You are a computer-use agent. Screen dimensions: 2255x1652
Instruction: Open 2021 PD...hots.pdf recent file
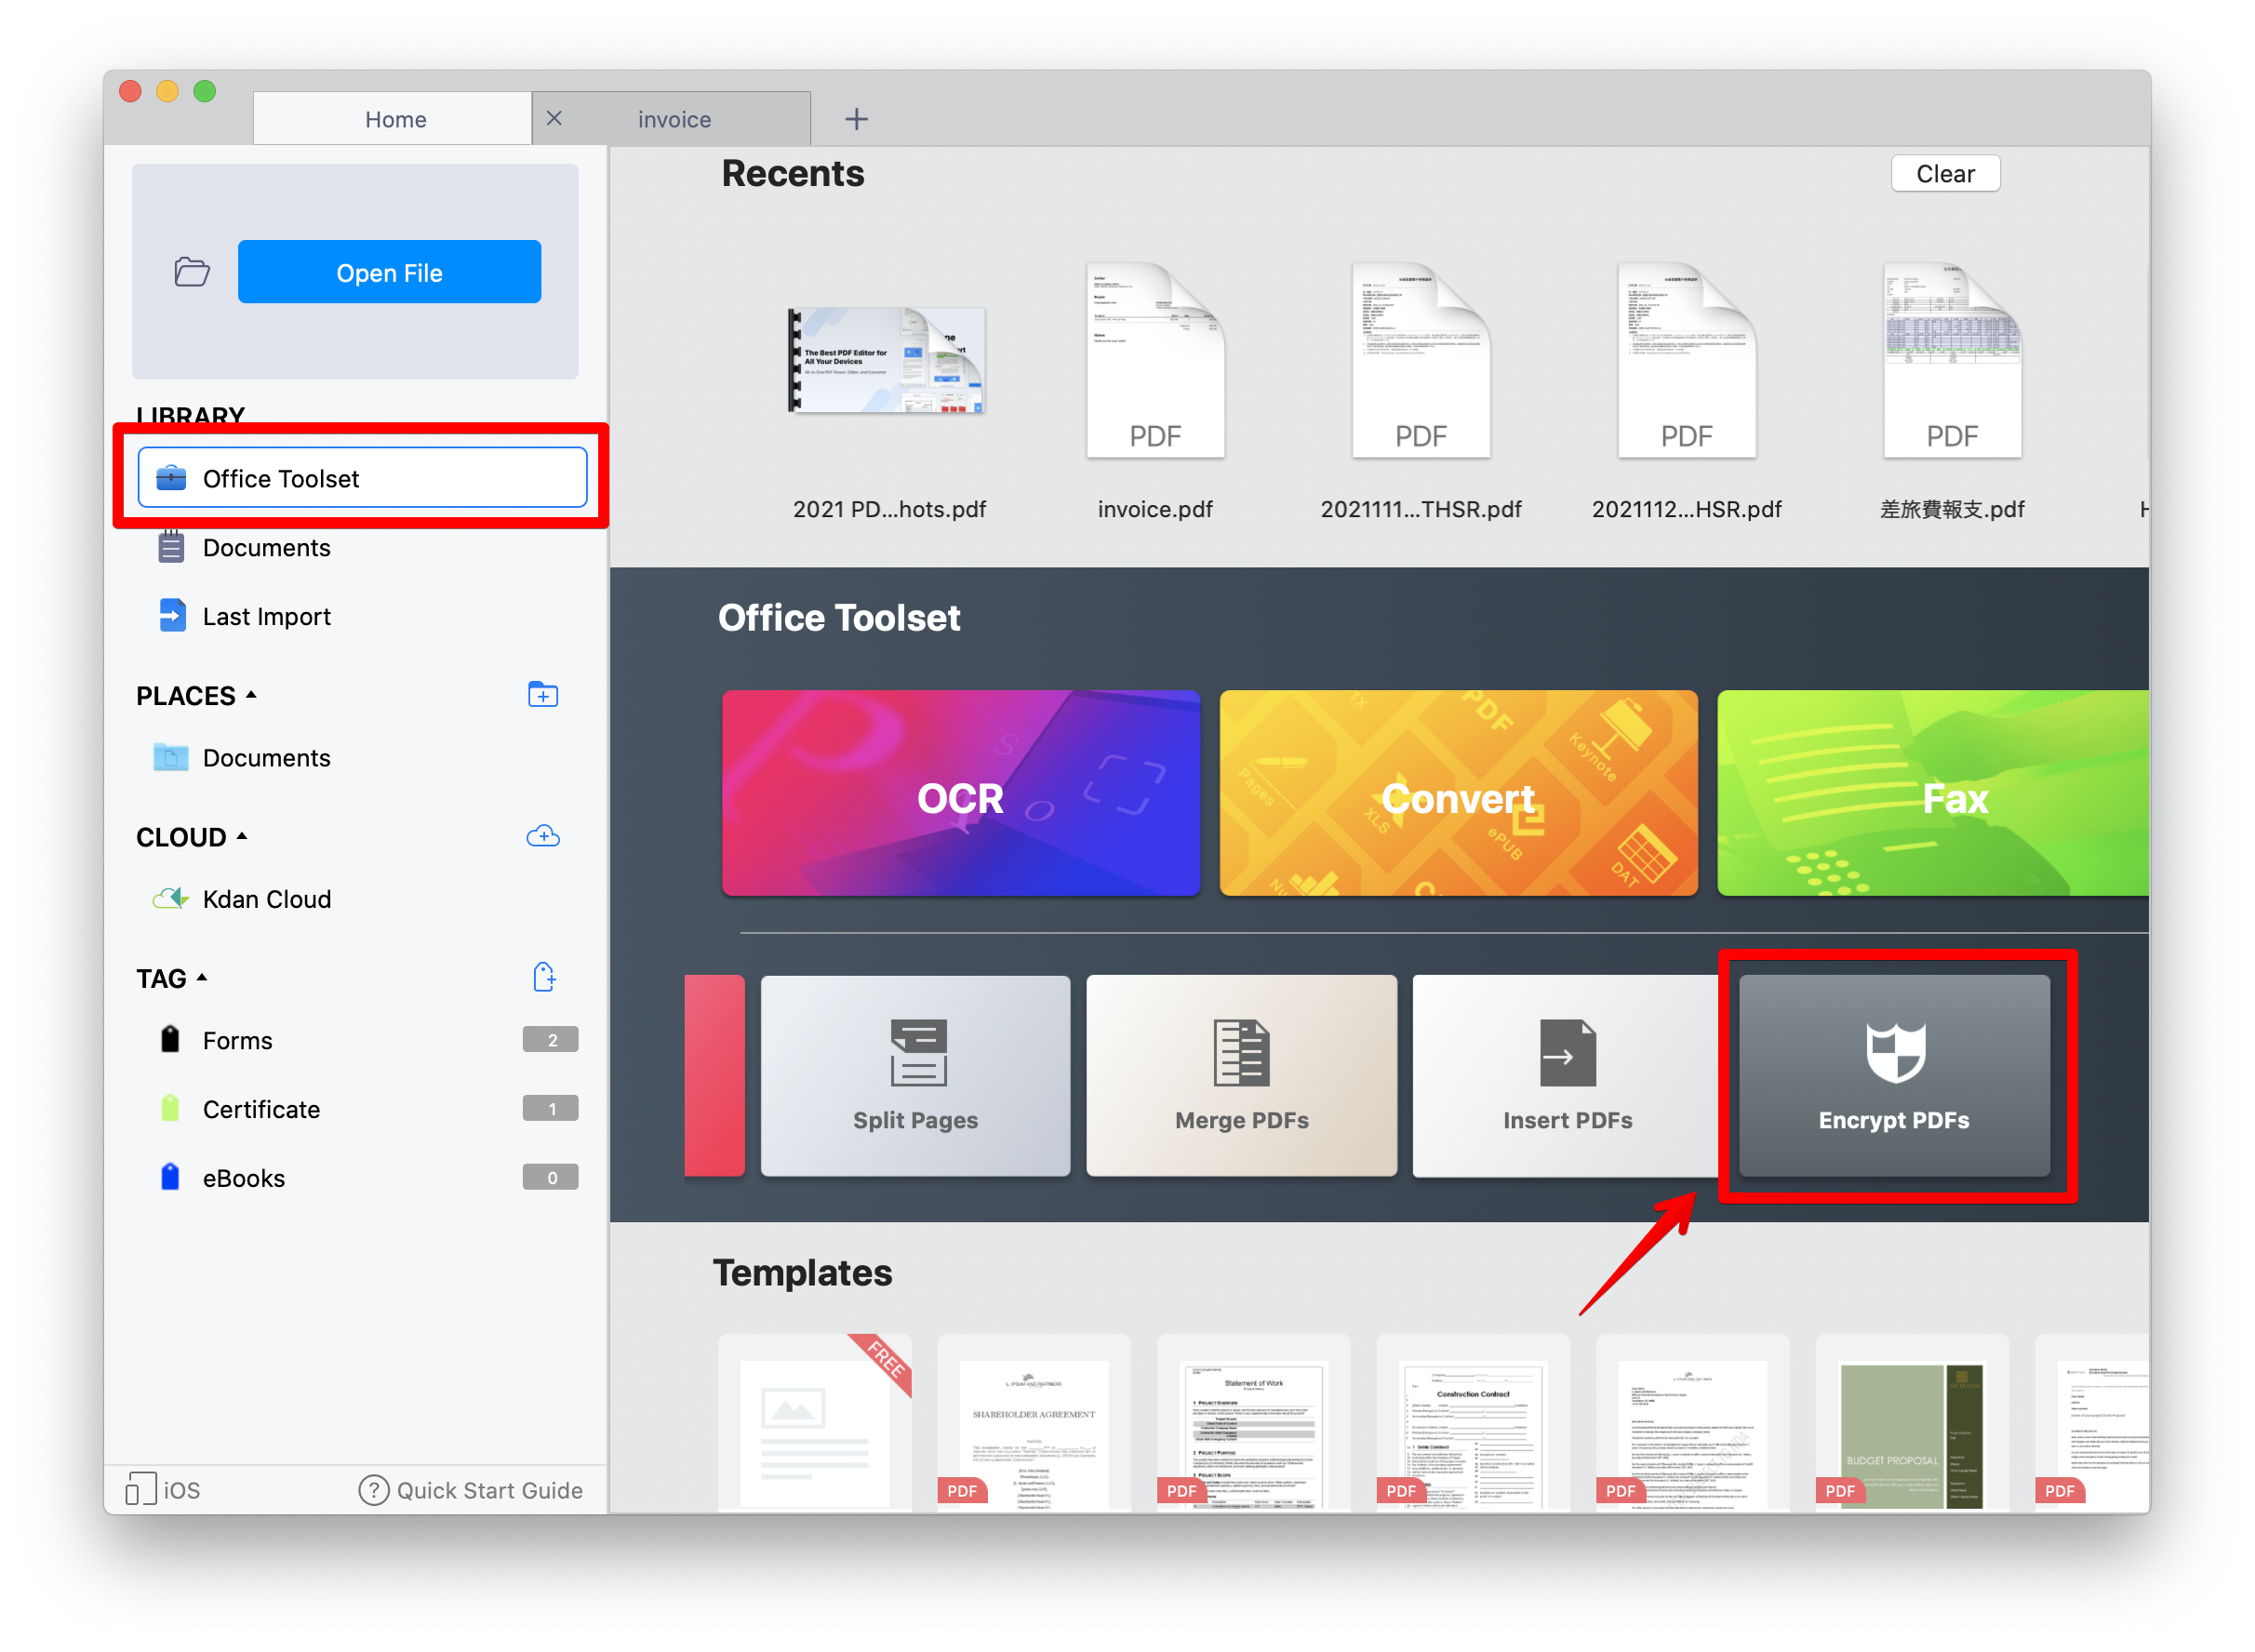pos(888,360)
